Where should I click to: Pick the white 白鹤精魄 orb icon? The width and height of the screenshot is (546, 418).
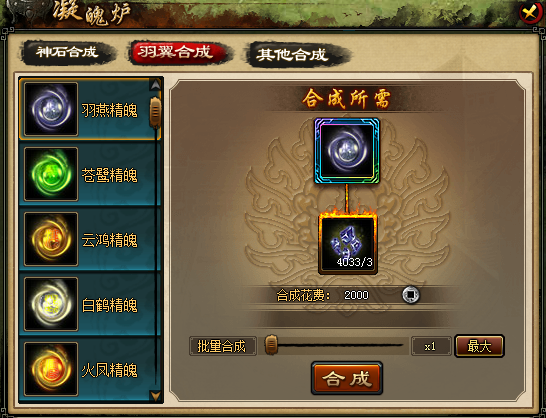point(51,304)
